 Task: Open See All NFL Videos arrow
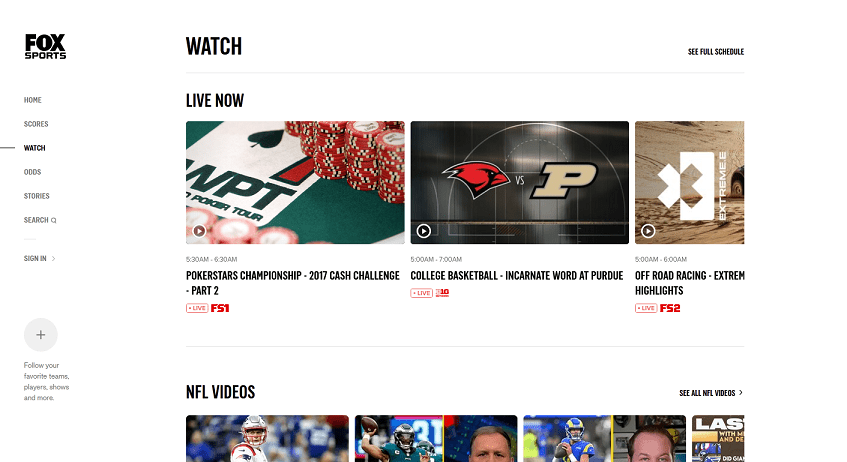[741, 393]
